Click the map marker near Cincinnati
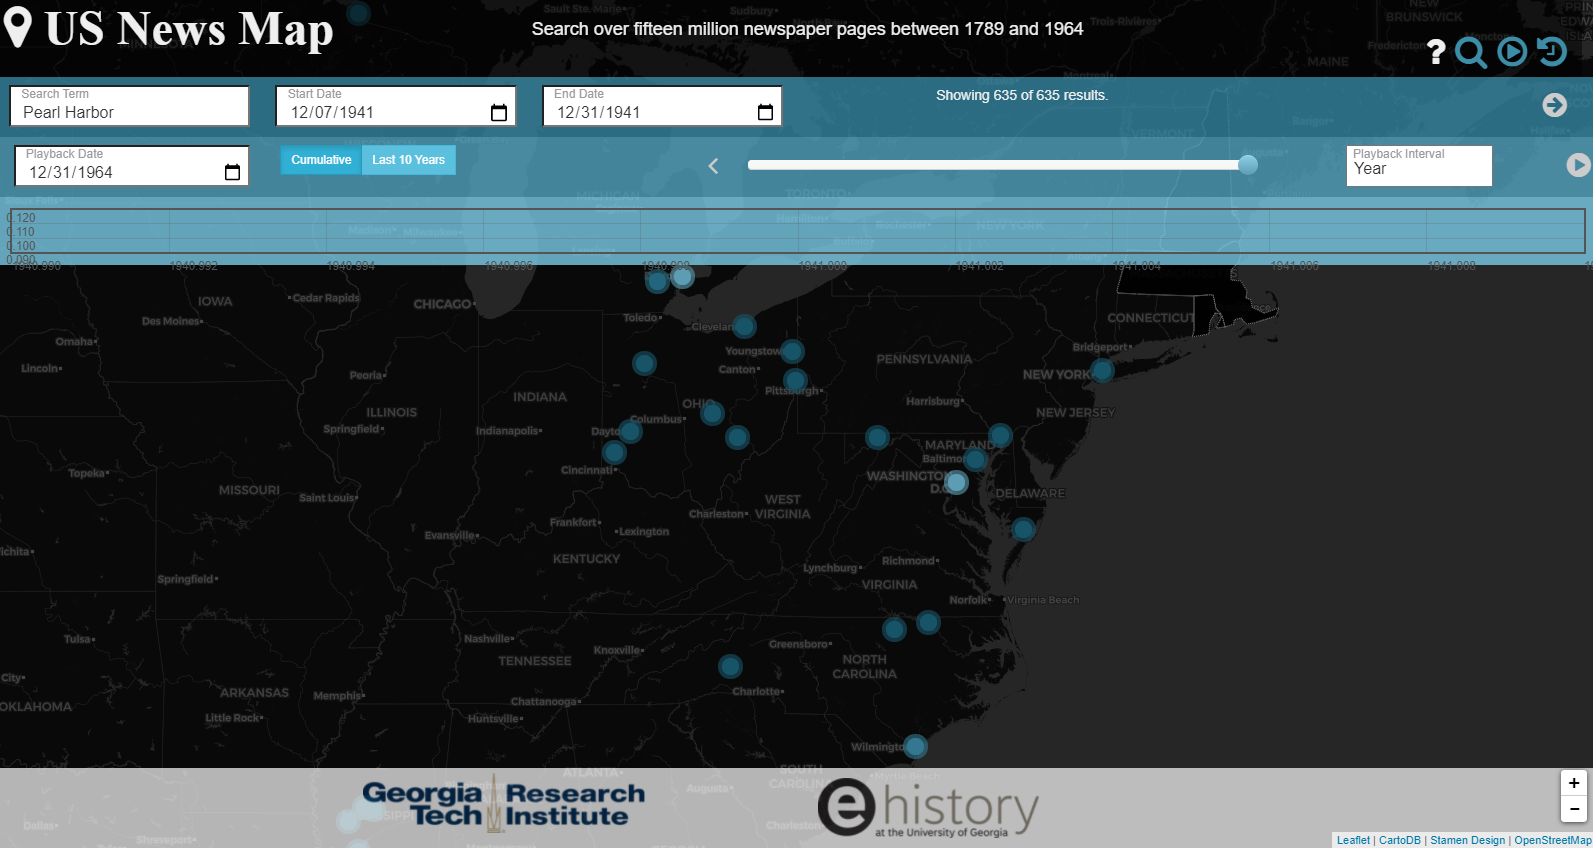Viewport: 1593px width, 848px height. (614, 453)
